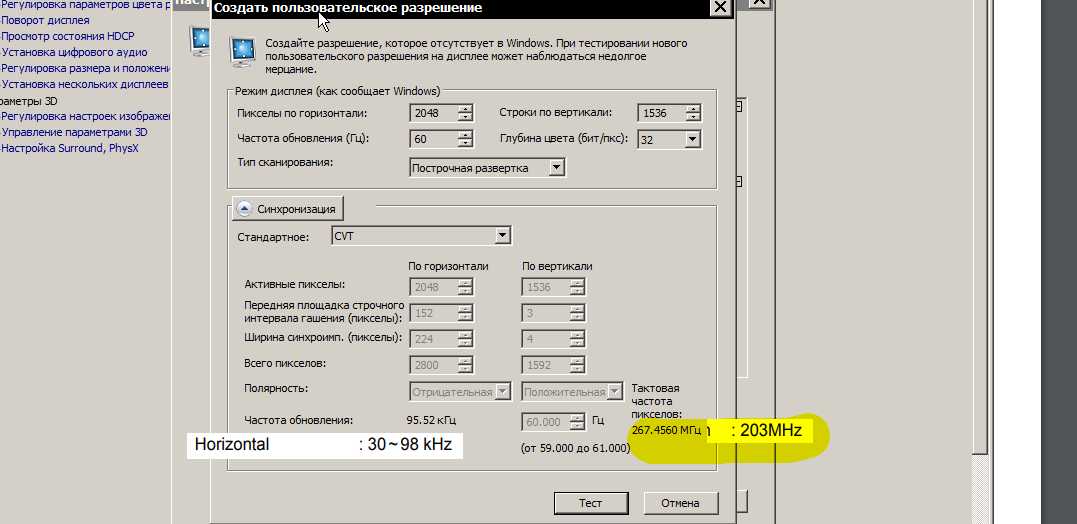Click horizontal Активные пикселы field 2048
This screenshot has height=524, width=1077.
pyautogui.click(x=434, y=287)
